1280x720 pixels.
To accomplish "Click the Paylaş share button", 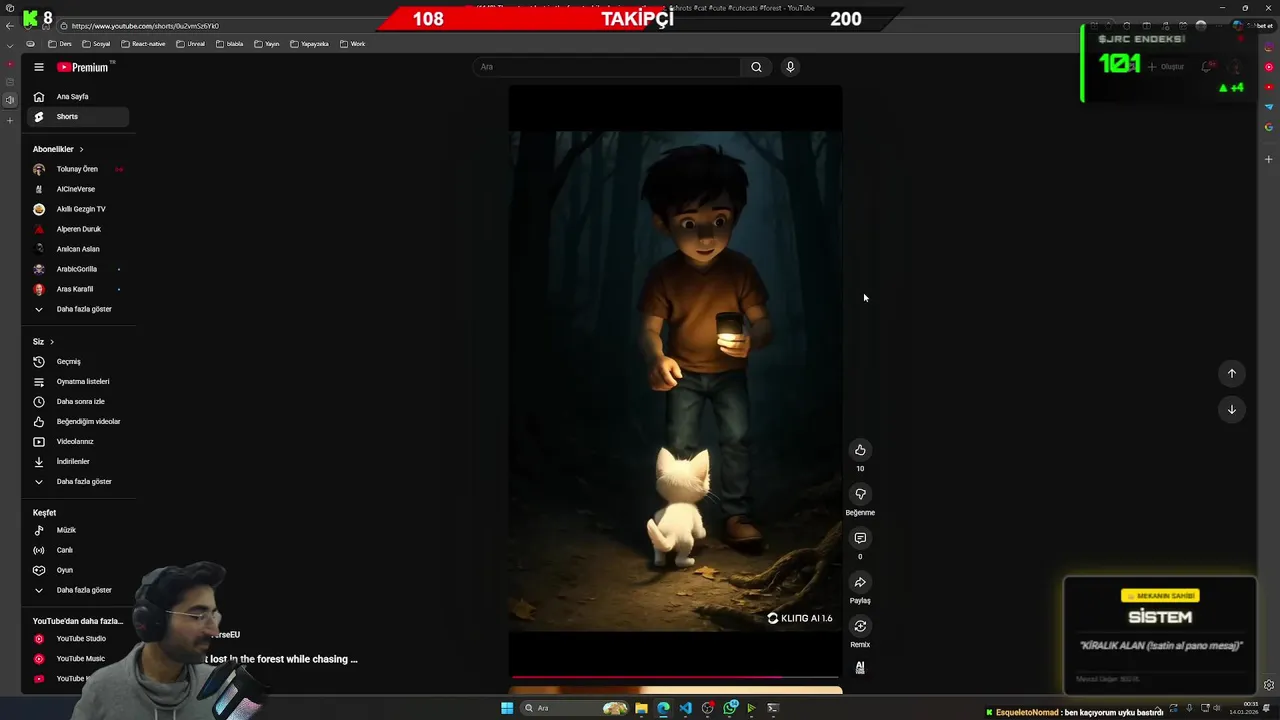I will (860, 582).
